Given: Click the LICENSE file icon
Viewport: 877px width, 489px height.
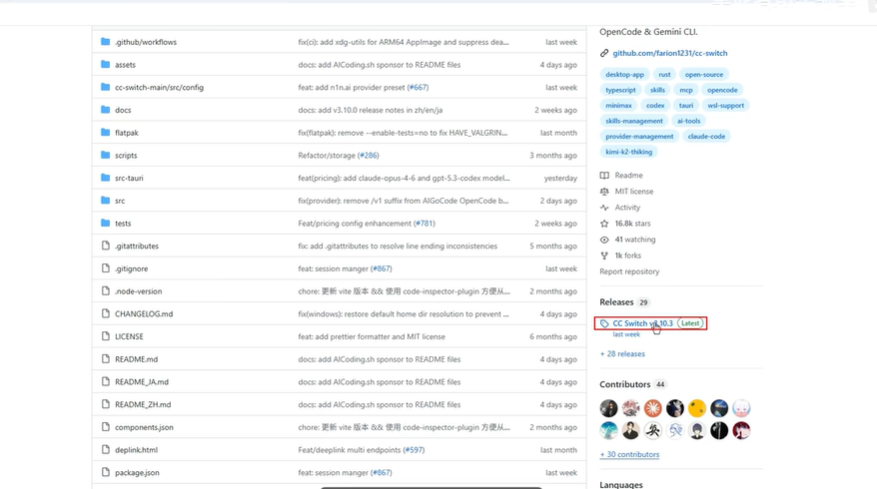Looking at the screenshot, I should coord(105,336).
